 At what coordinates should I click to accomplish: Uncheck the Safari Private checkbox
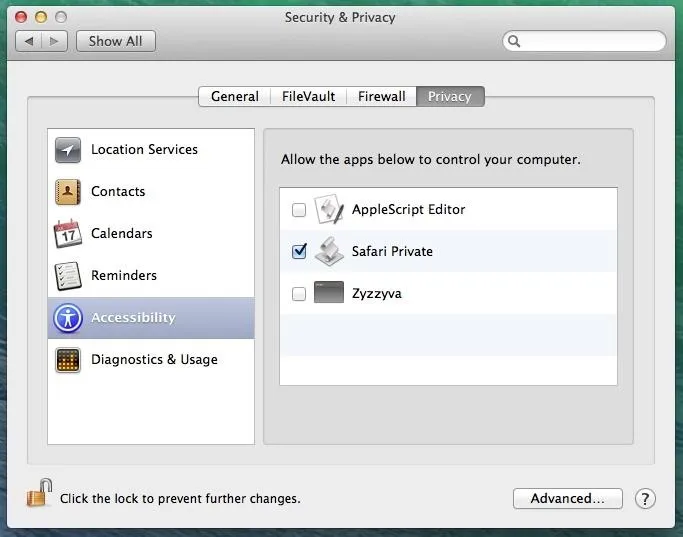point(299,251)
